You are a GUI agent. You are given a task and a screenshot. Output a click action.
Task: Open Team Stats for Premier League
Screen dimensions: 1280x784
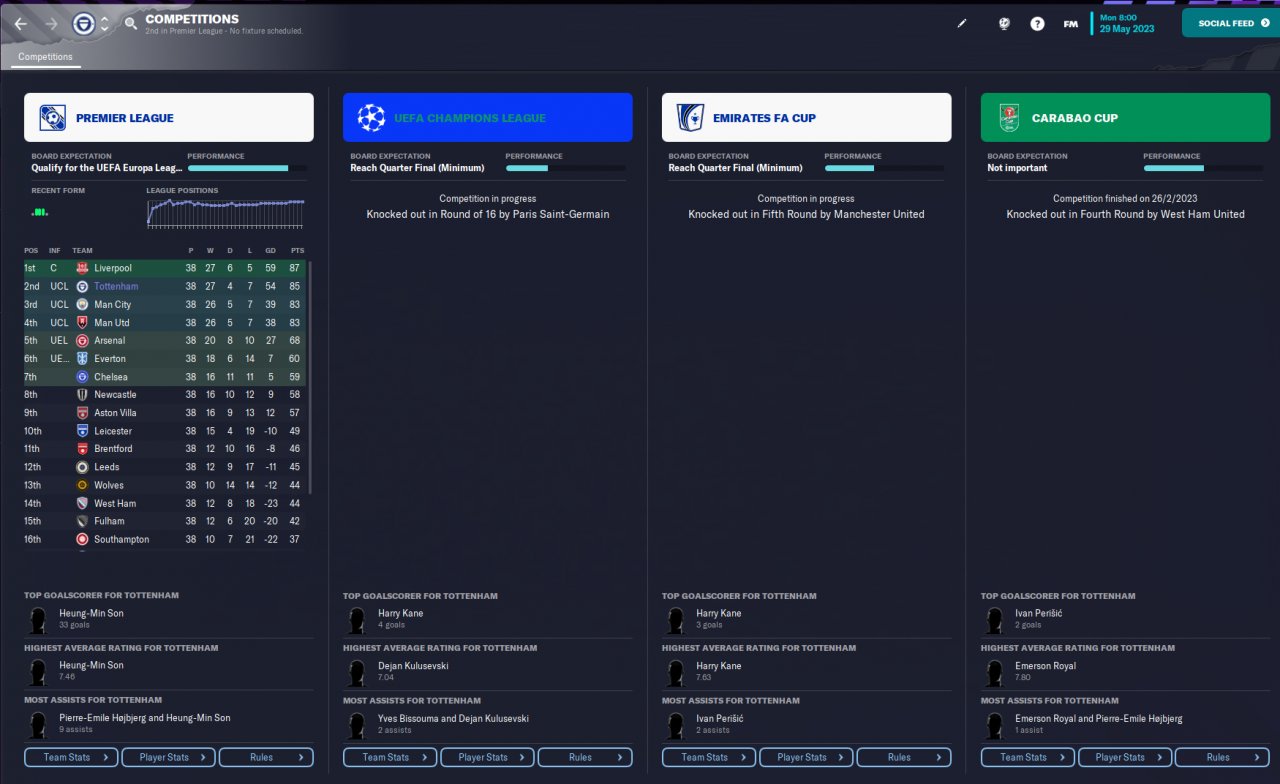72,757
